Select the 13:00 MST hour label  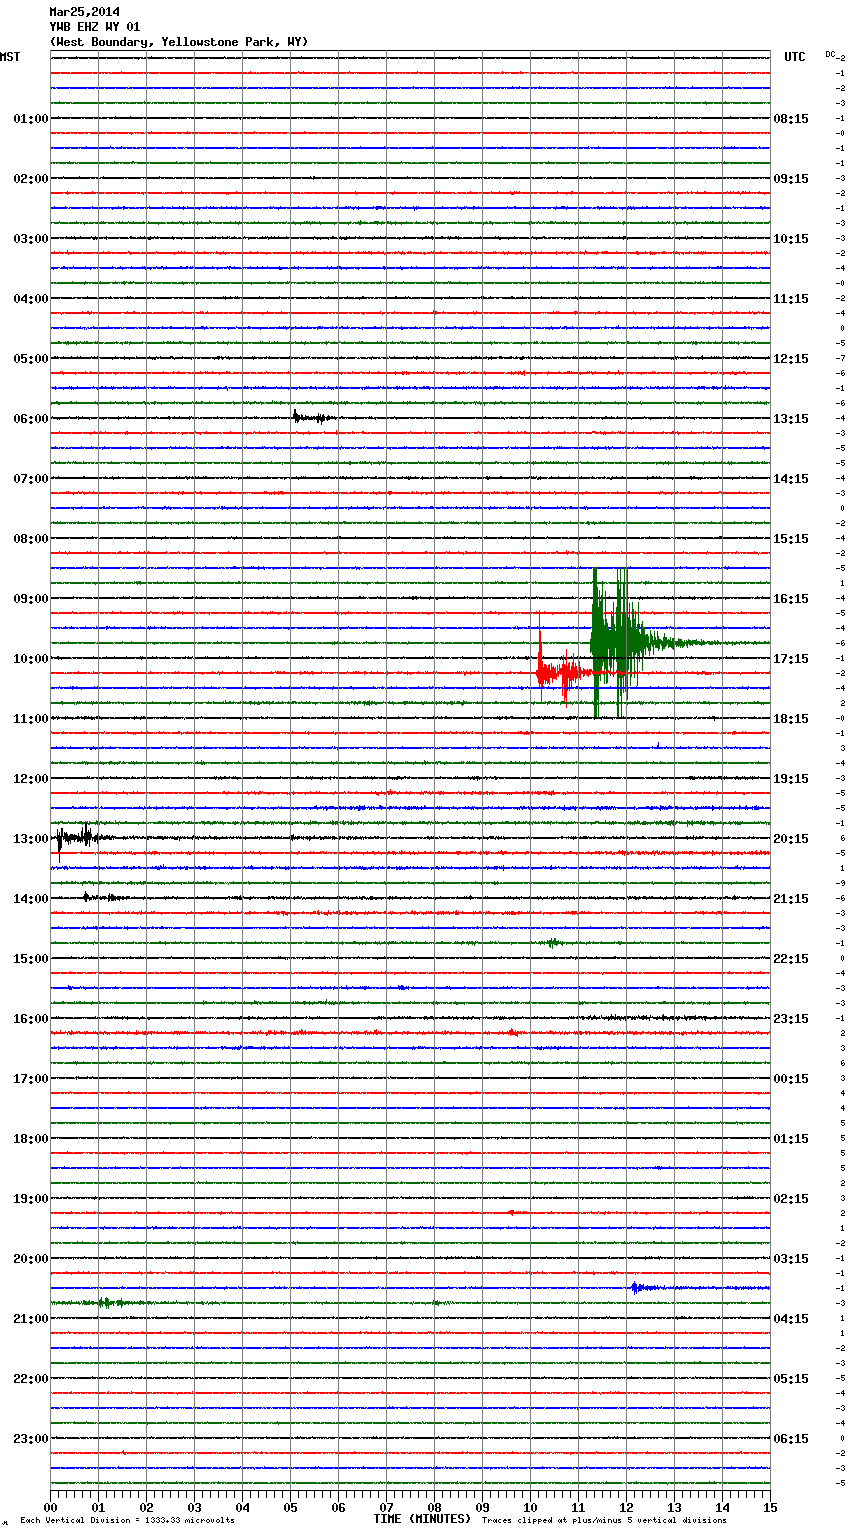coord(30,839)
